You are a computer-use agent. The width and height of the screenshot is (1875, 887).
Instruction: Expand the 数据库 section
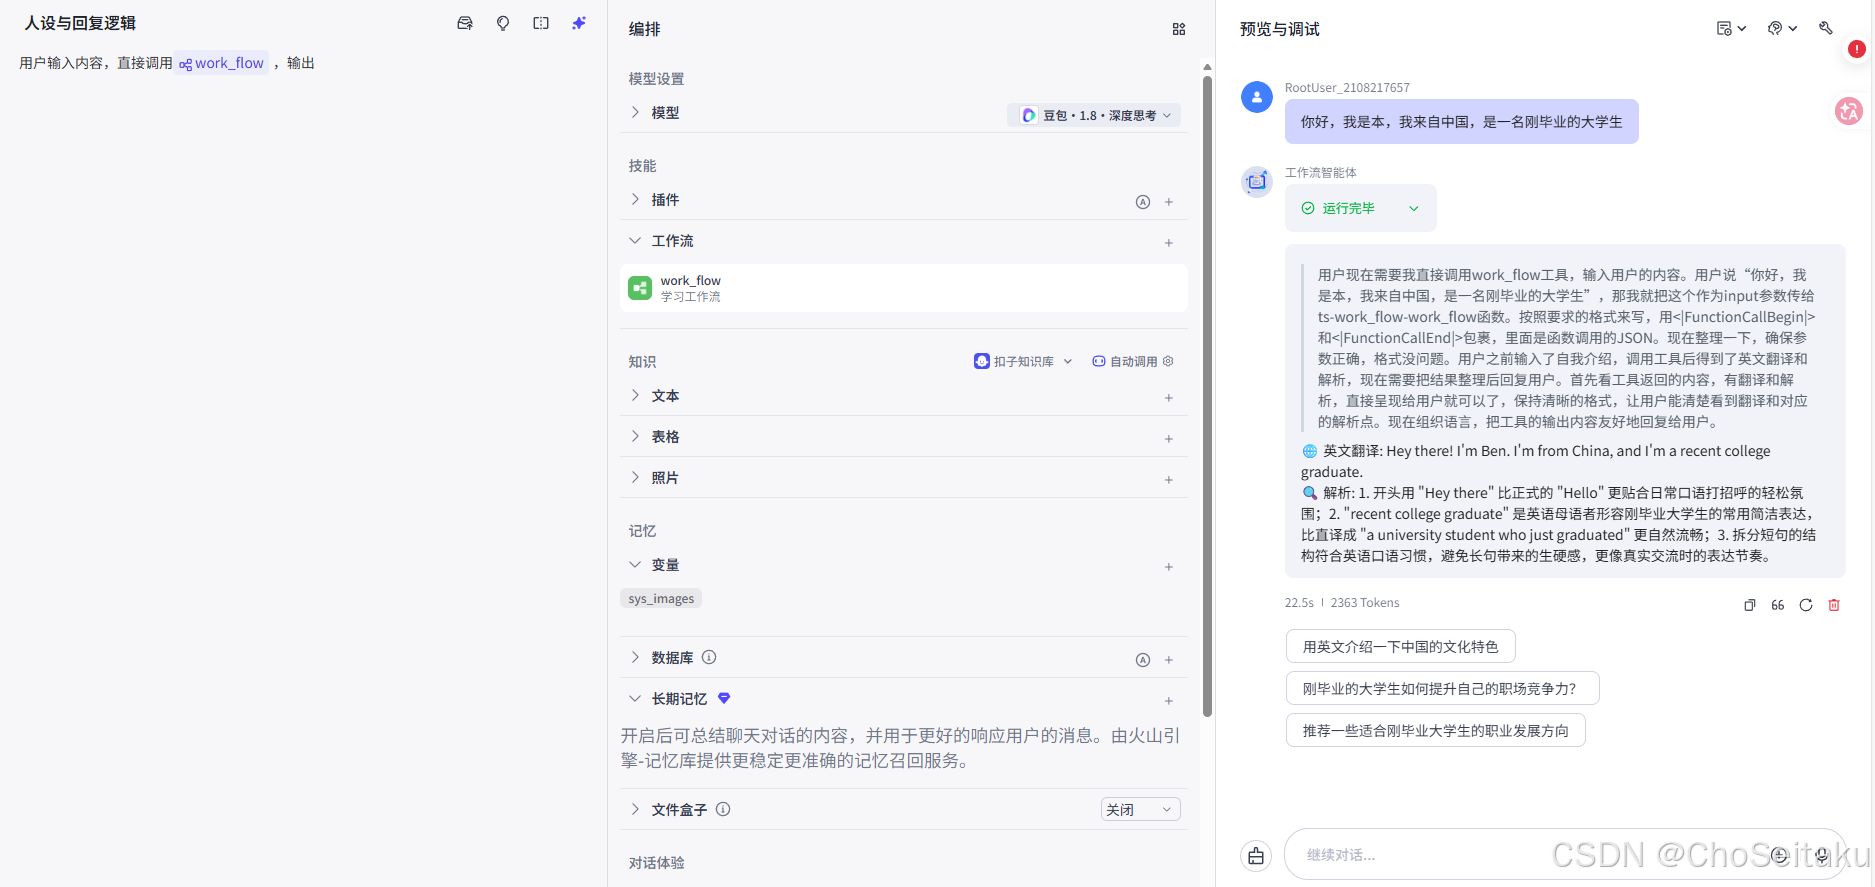[635, 657]
